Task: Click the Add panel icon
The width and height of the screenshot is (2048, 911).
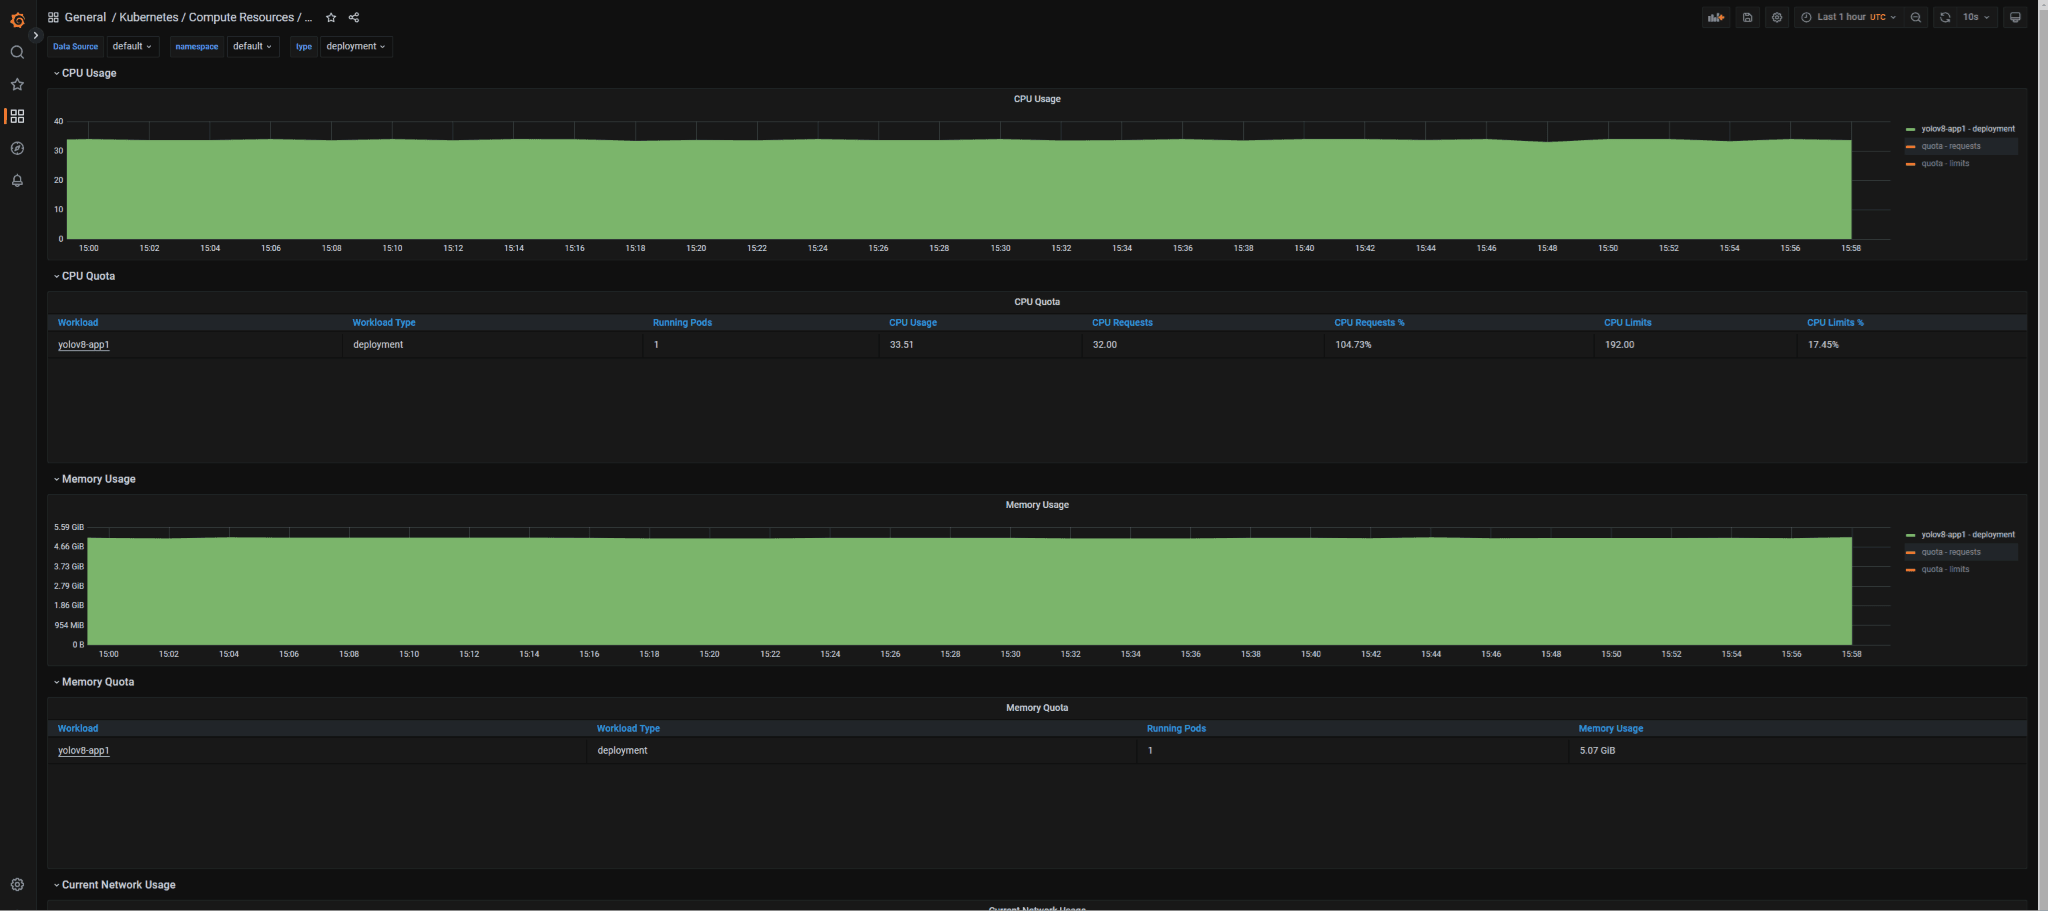Action: (1716, 17)
